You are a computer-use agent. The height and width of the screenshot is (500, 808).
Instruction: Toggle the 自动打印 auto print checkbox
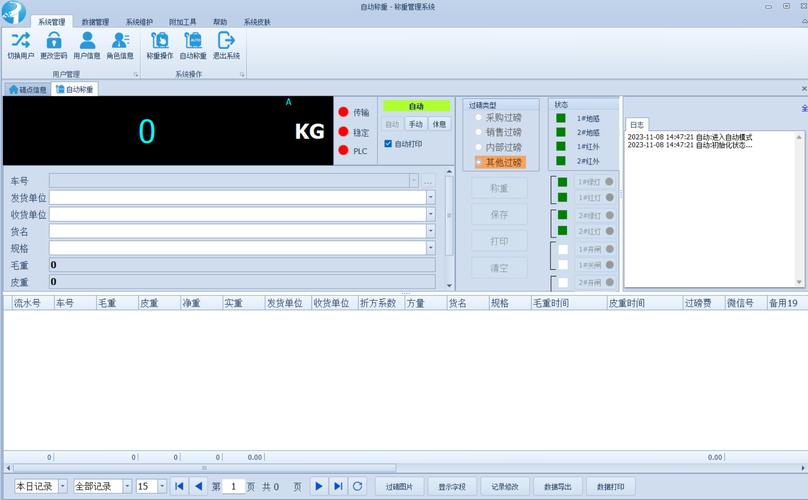point(388,143)
